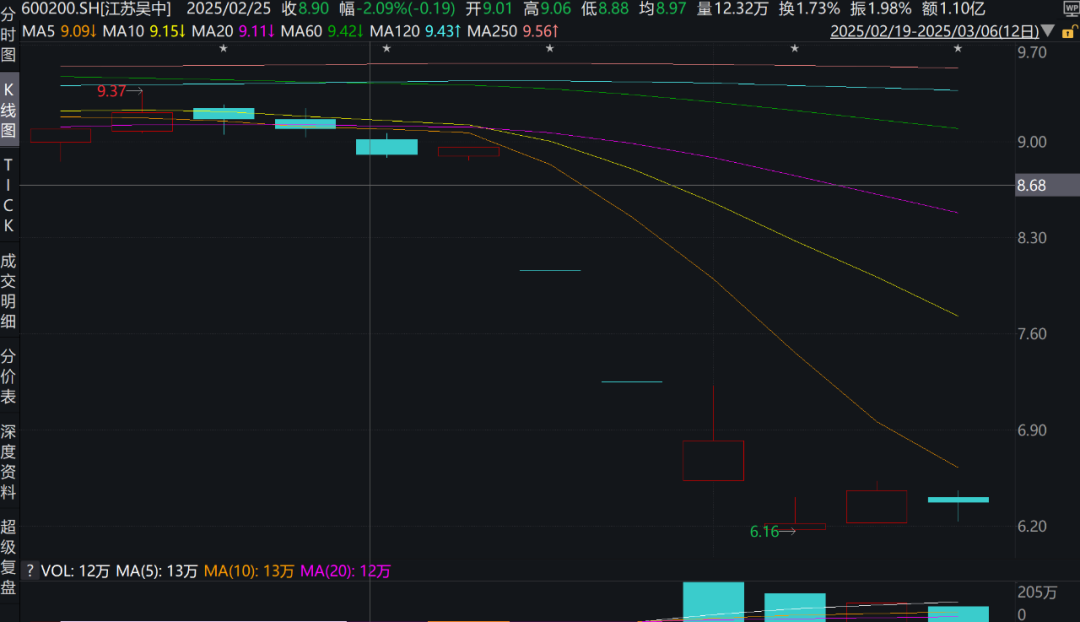Switch to the 分时图 tab
The width and height of the screenshot is (1080, 622).
pos(9,31)
